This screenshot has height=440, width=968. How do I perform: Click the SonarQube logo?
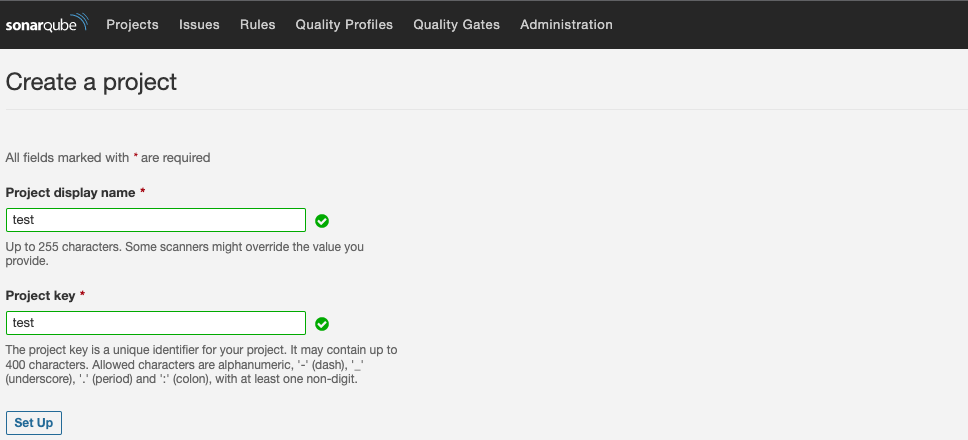click(47, 23)
